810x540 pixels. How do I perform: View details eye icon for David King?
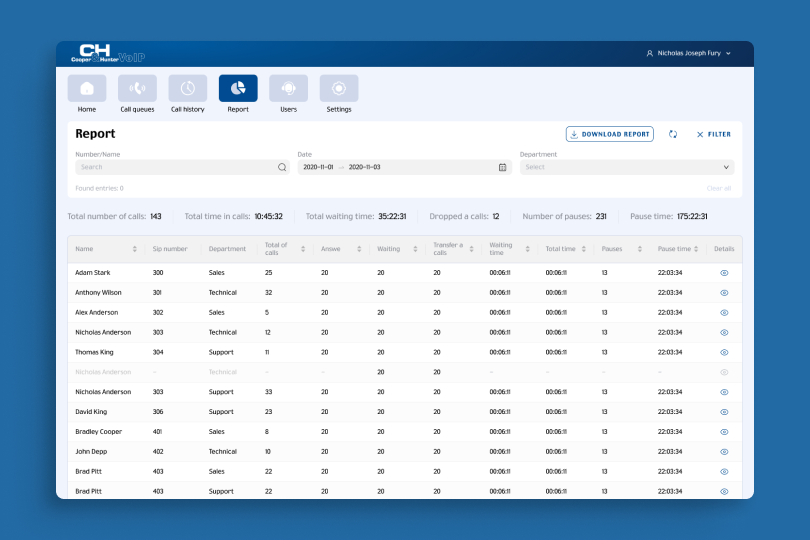tap(724, 412)
